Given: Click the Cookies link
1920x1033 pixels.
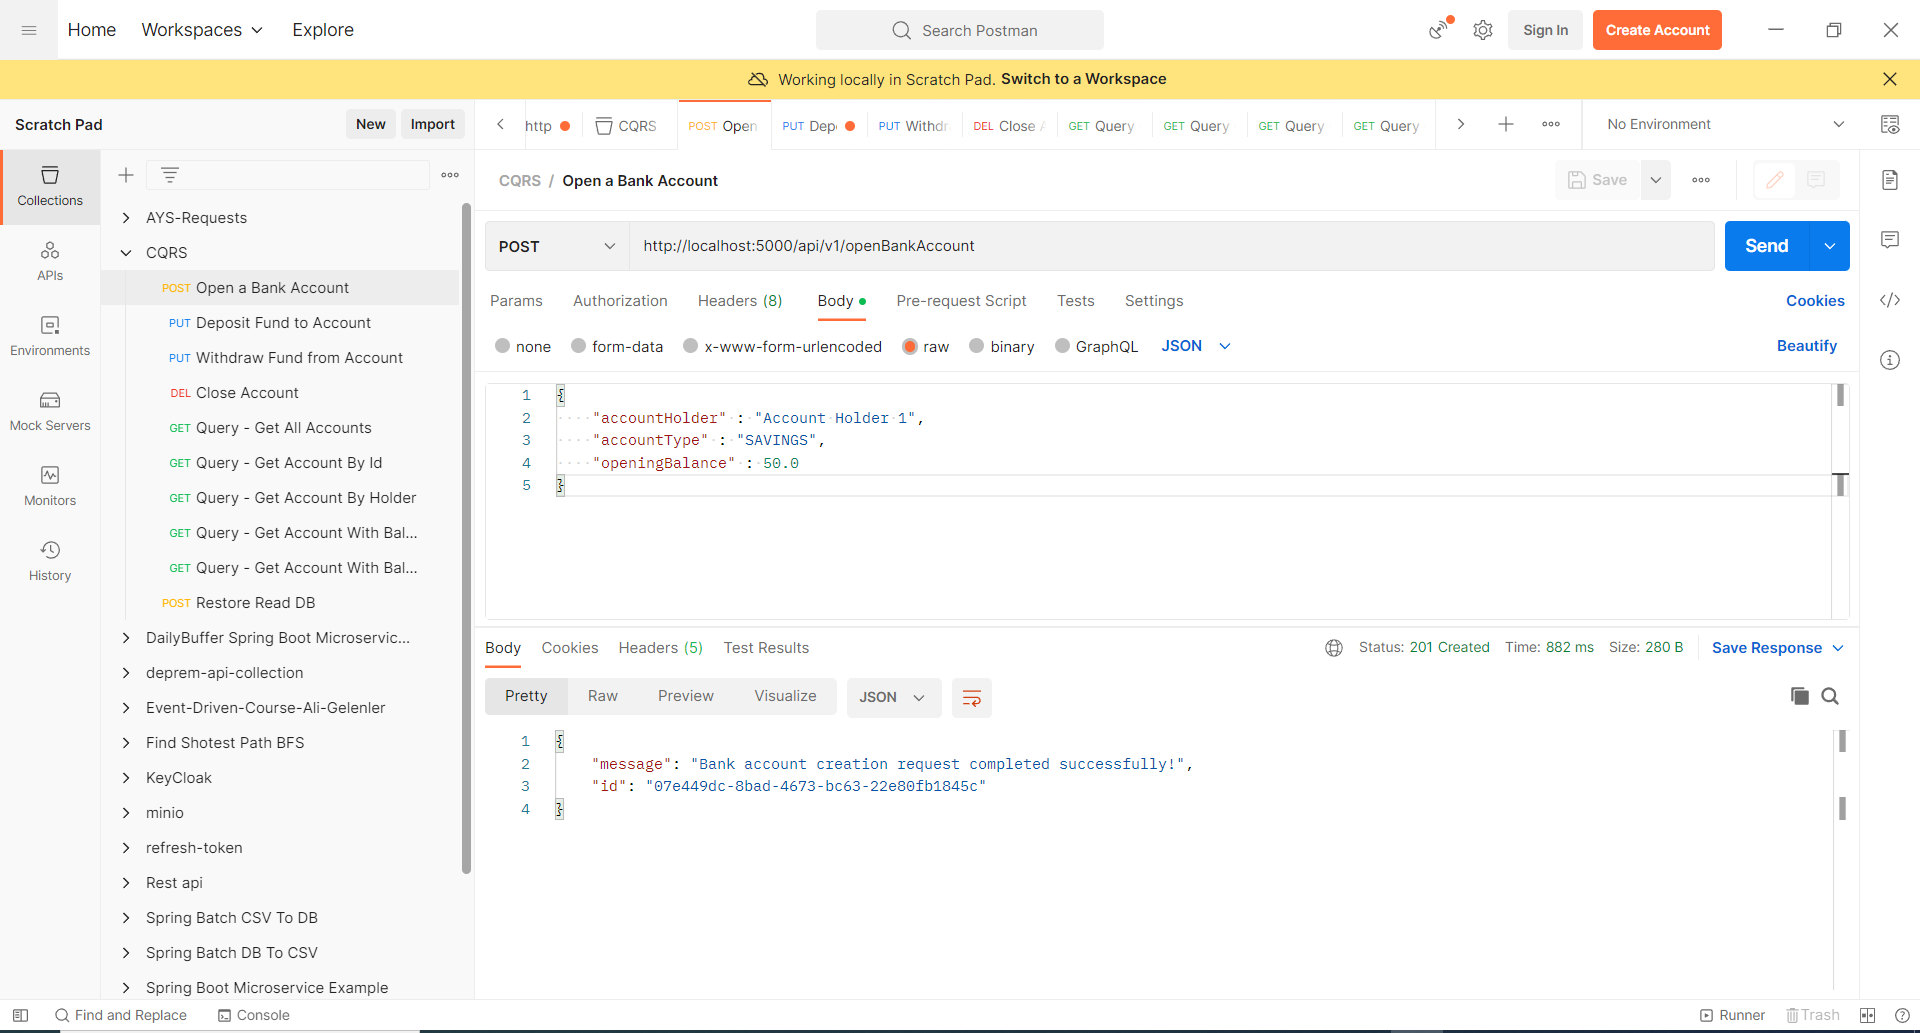Looking at the screenshot, I should (x=1815, y=301).
